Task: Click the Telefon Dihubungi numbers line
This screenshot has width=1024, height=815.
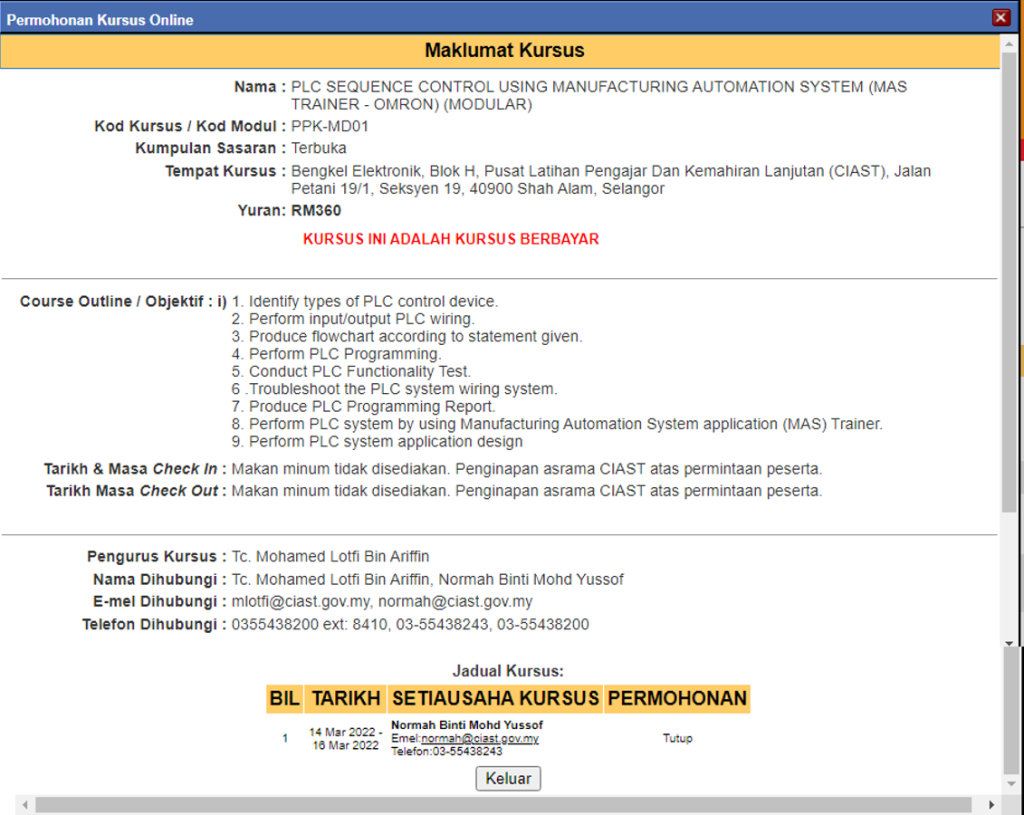Action: tap(410, 624)
